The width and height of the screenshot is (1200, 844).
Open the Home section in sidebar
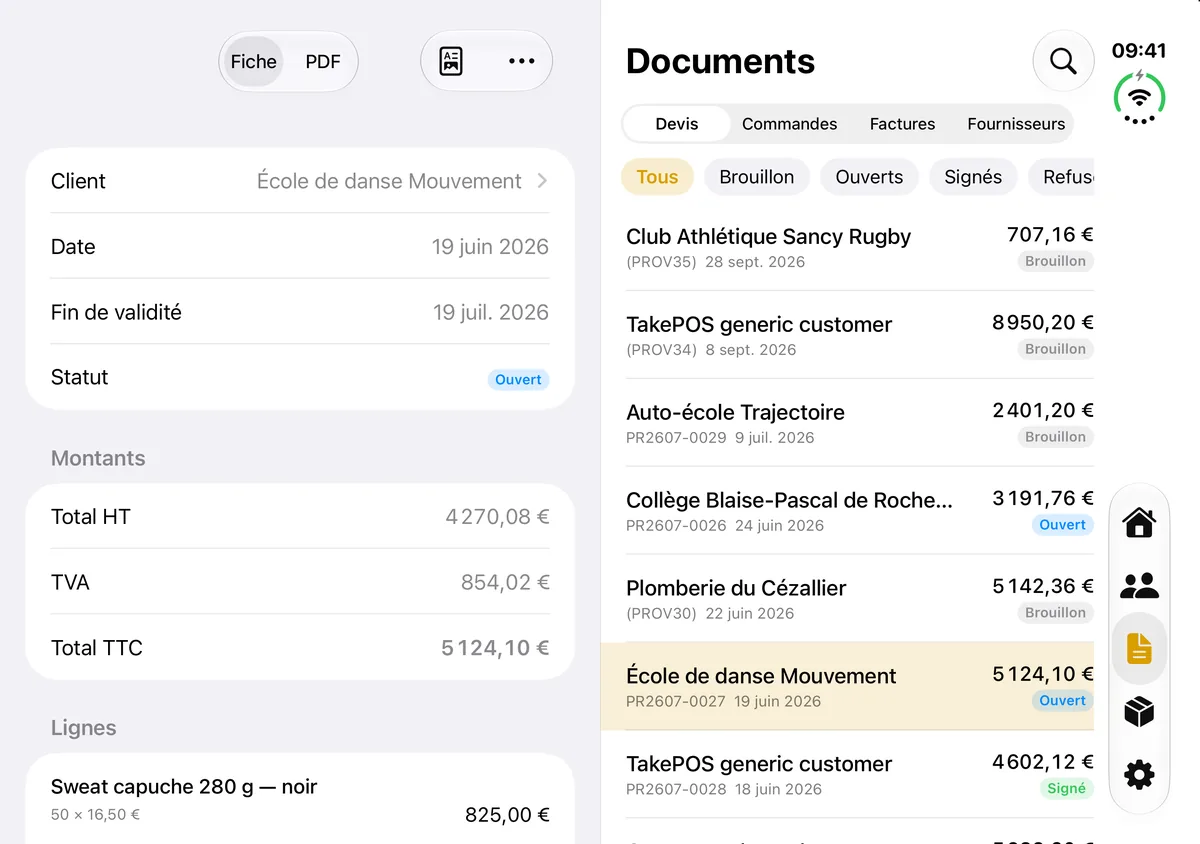1139,522
